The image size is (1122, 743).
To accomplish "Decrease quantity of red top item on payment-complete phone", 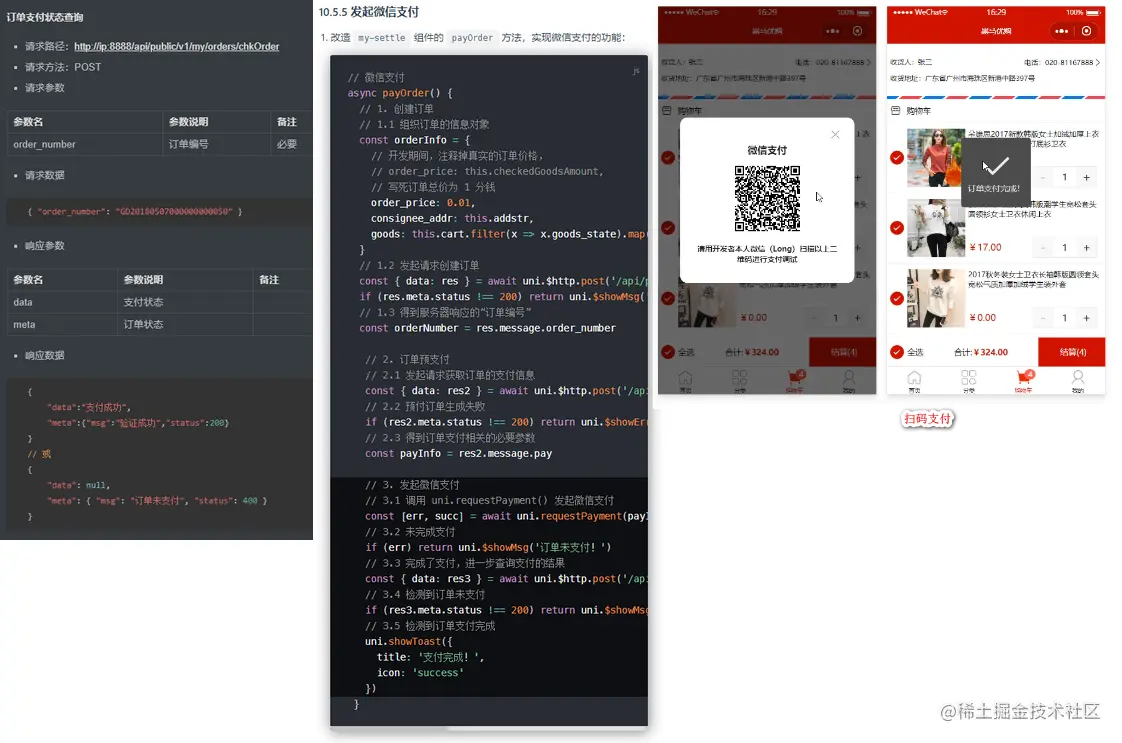I will tap(1043, 177).
